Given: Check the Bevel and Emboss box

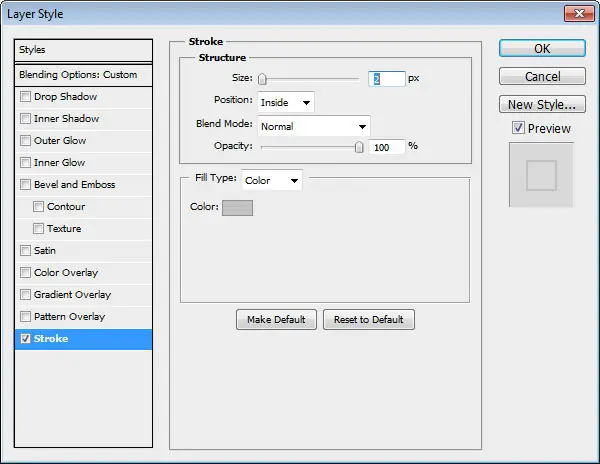Looking at the screenshot, I should pos(25,184).
